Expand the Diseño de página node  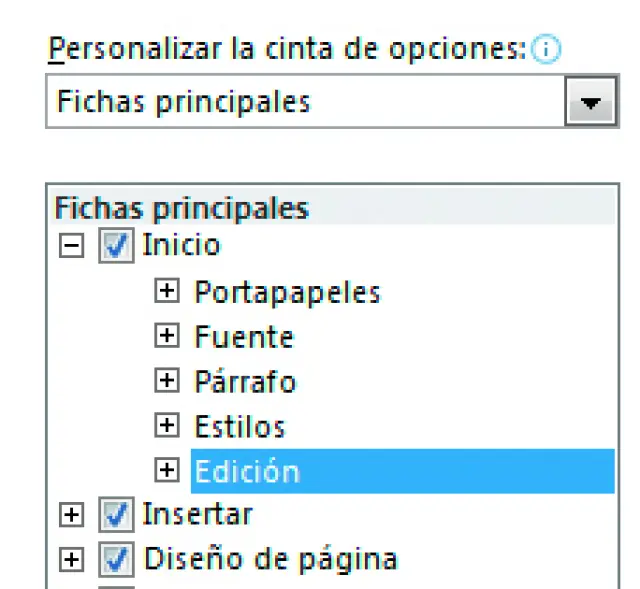[69, 560]
